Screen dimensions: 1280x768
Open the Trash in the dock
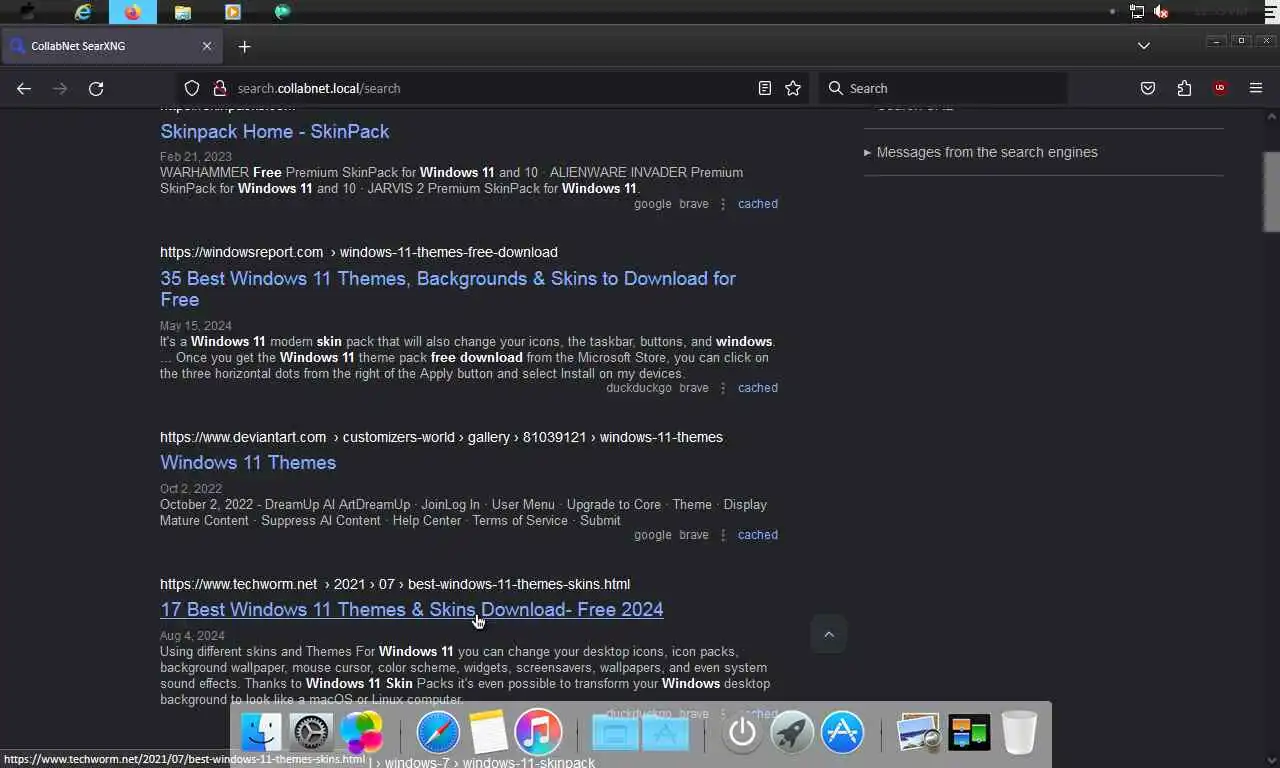[1019, 733]
